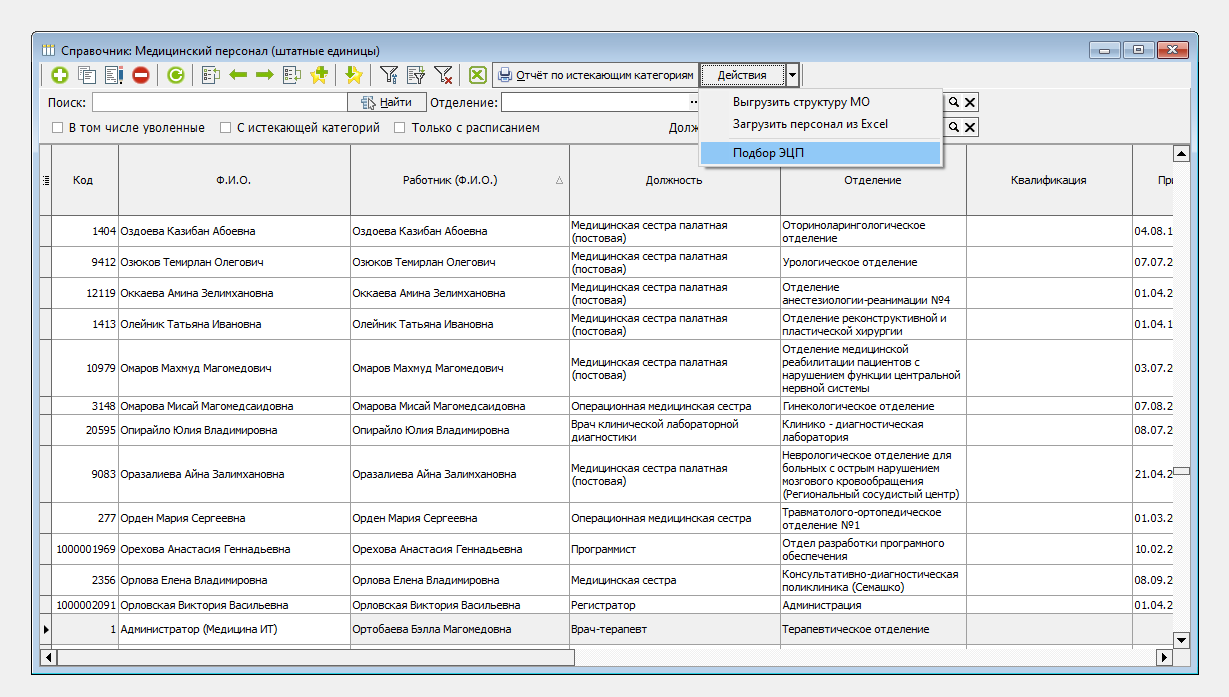The image size is (1229, 697).
Task: Click the green plus add record icon
Action: pos(60,75)
